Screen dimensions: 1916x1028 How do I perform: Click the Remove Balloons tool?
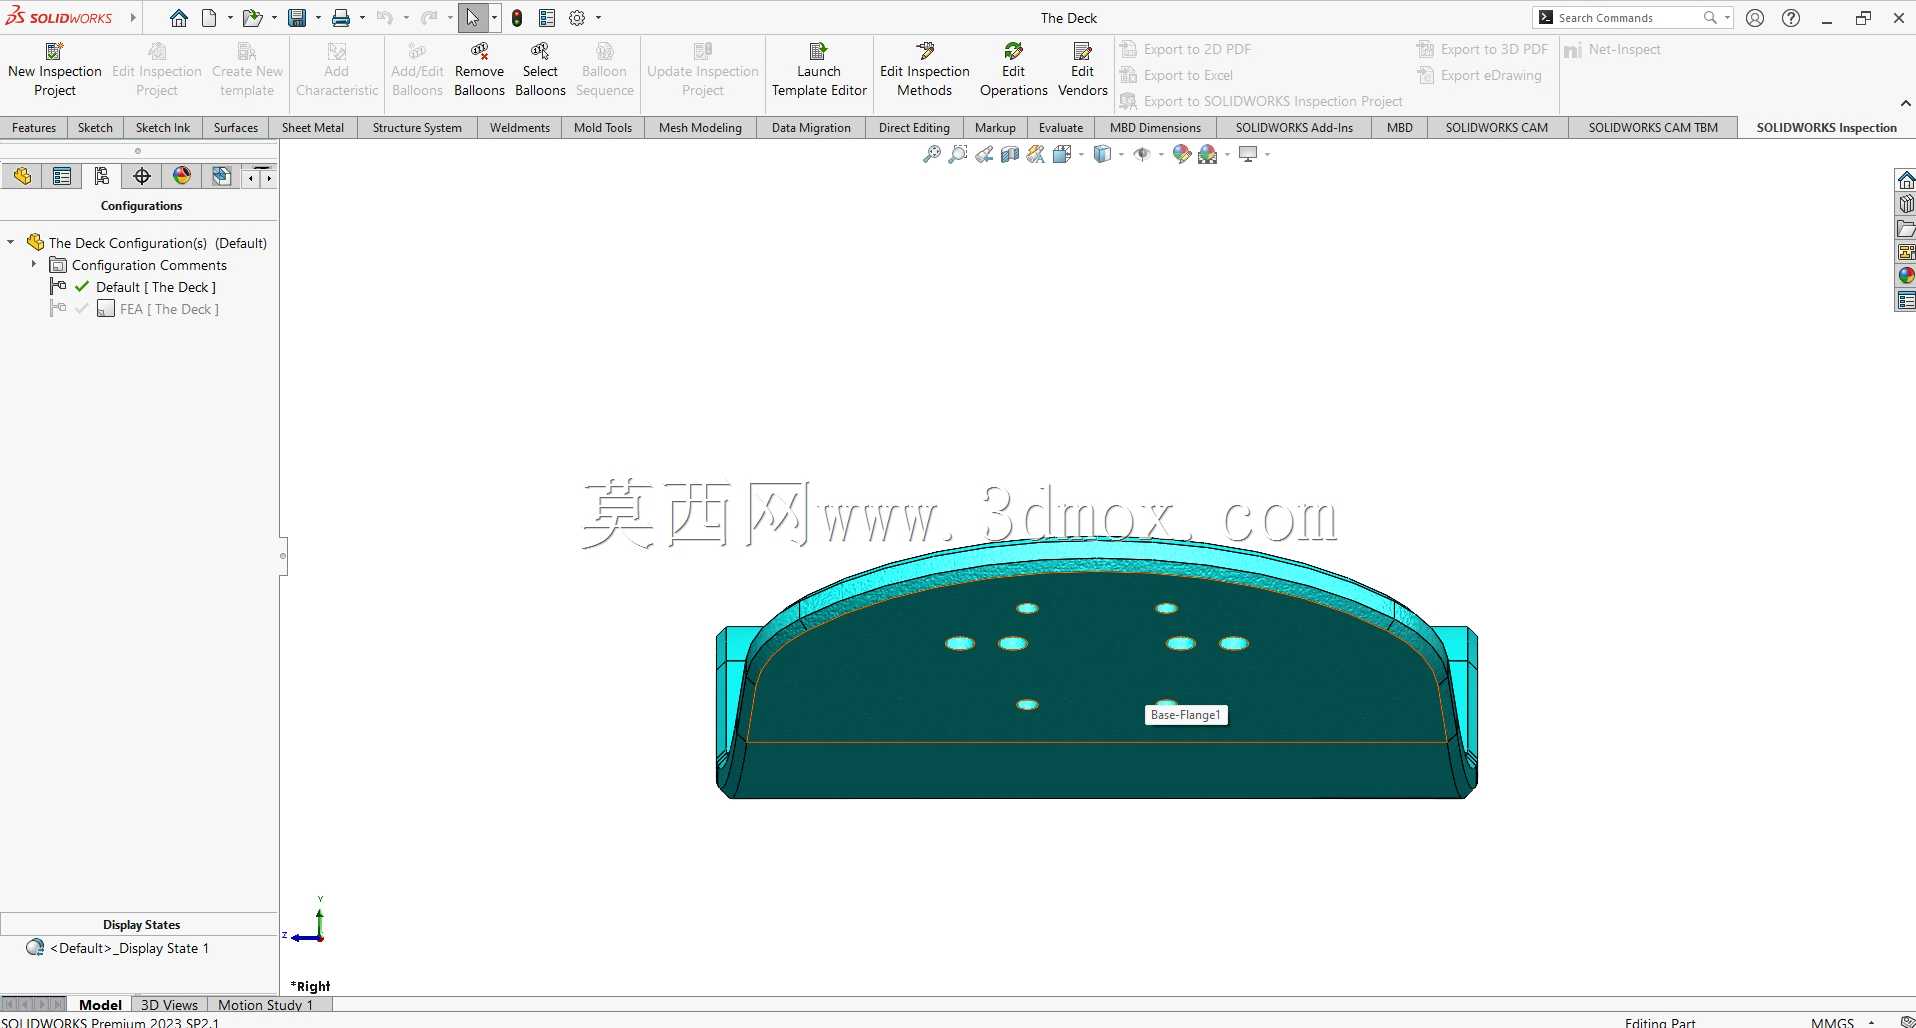pos(479,70)
